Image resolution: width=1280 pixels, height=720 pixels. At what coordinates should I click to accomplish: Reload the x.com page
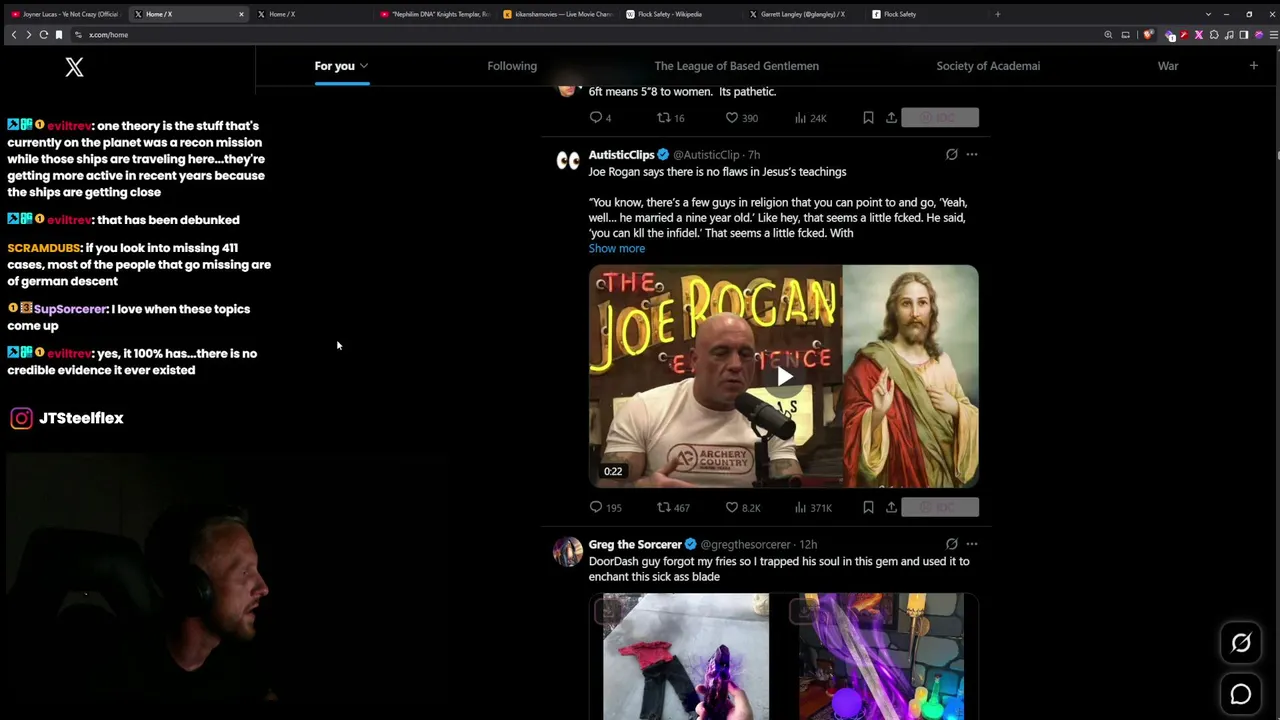tap(44, 35)
